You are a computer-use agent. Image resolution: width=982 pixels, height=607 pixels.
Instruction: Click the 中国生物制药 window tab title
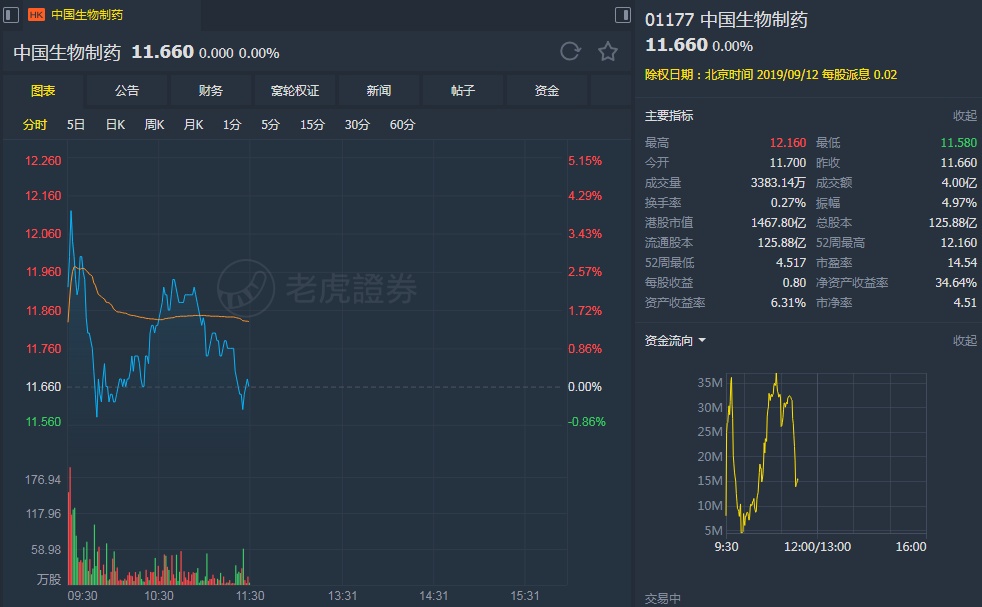(x=87, y=15)
